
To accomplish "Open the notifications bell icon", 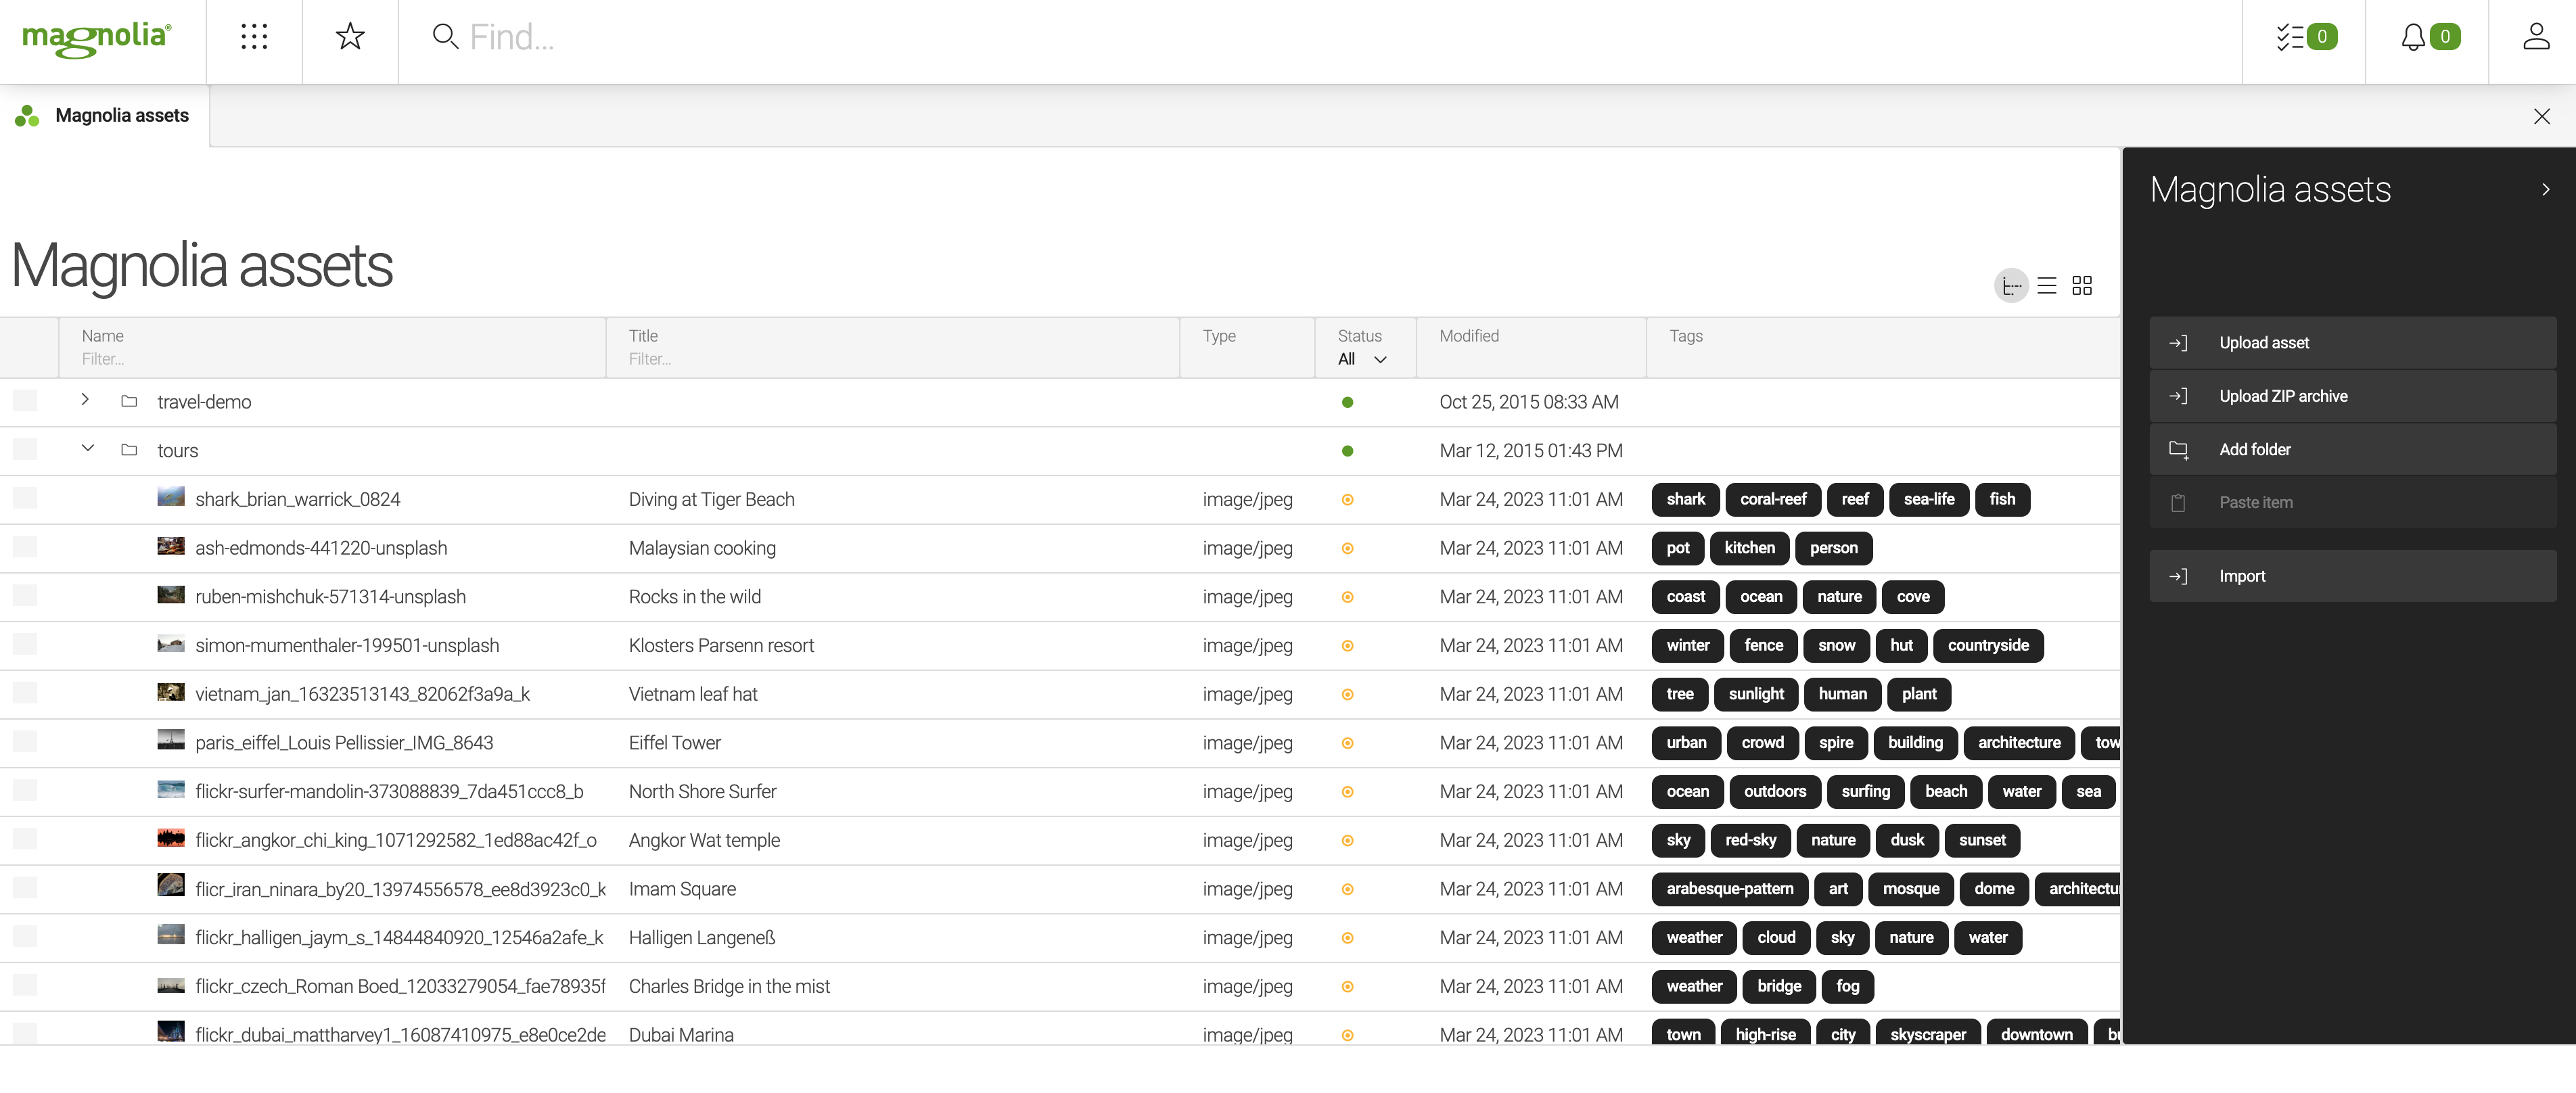I will pyautogui.click(x=2413, y=37).
